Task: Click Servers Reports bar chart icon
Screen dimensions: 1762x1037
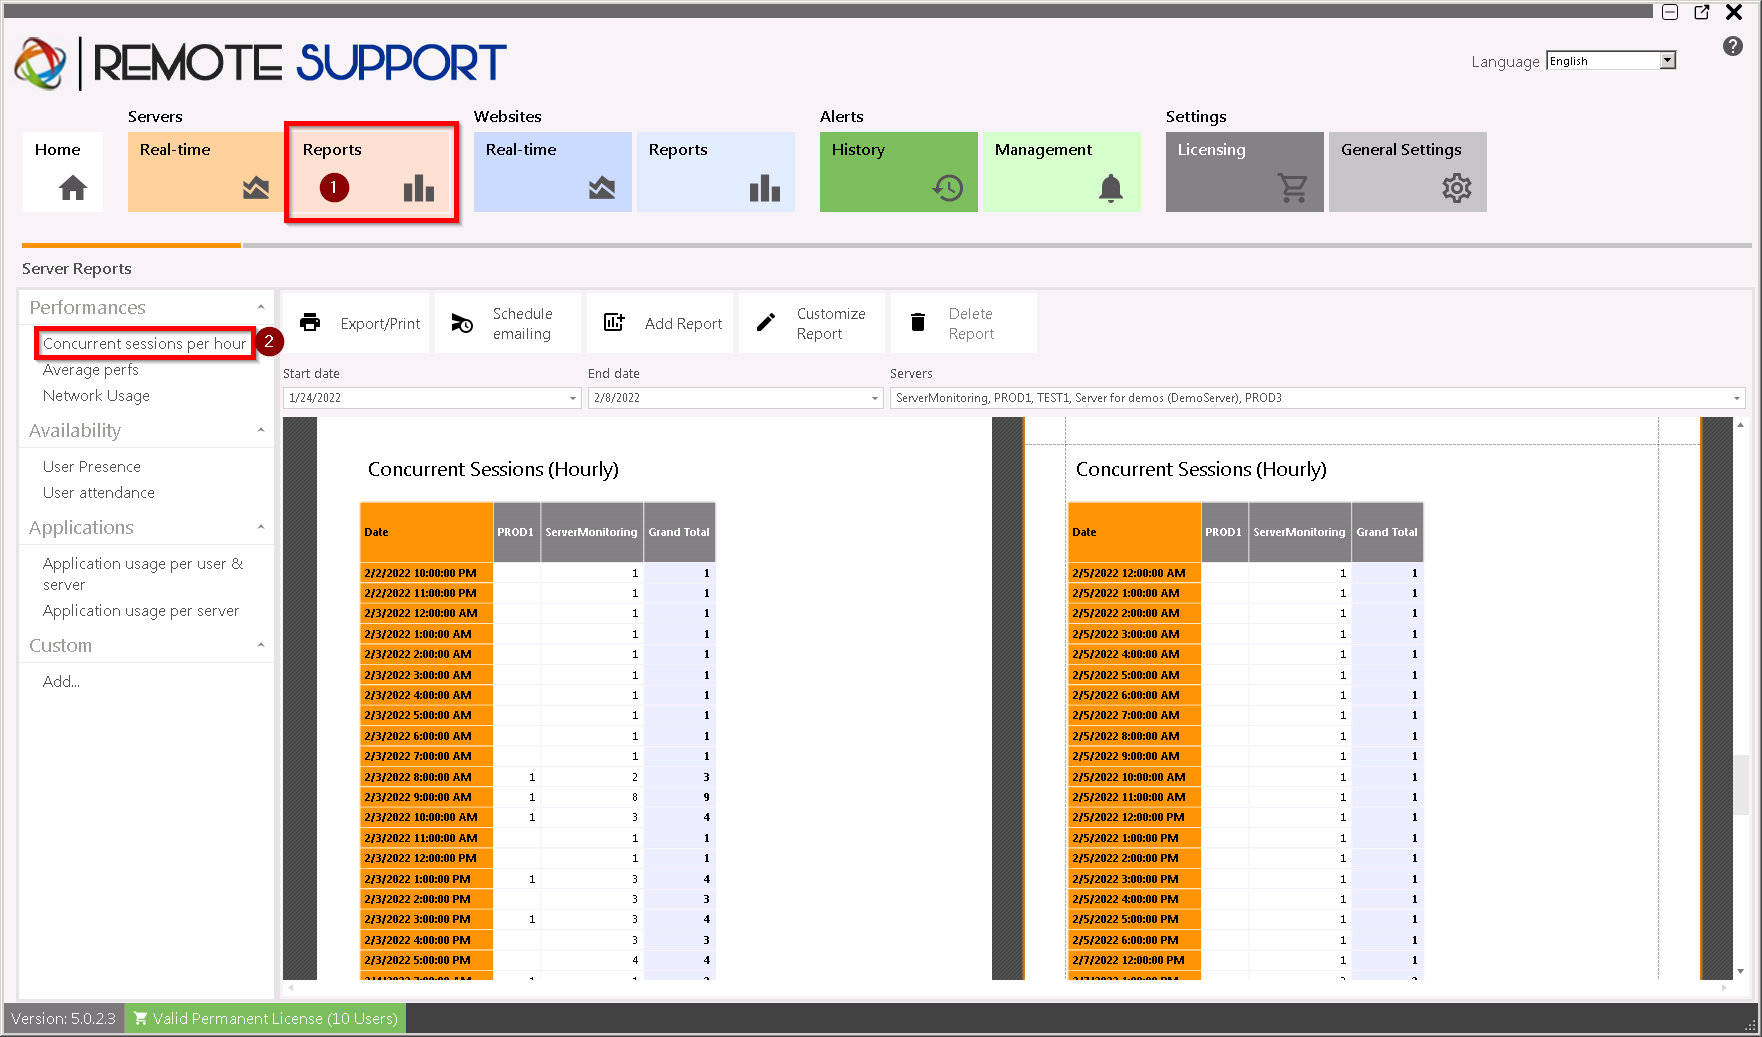Action: (419, 188)
